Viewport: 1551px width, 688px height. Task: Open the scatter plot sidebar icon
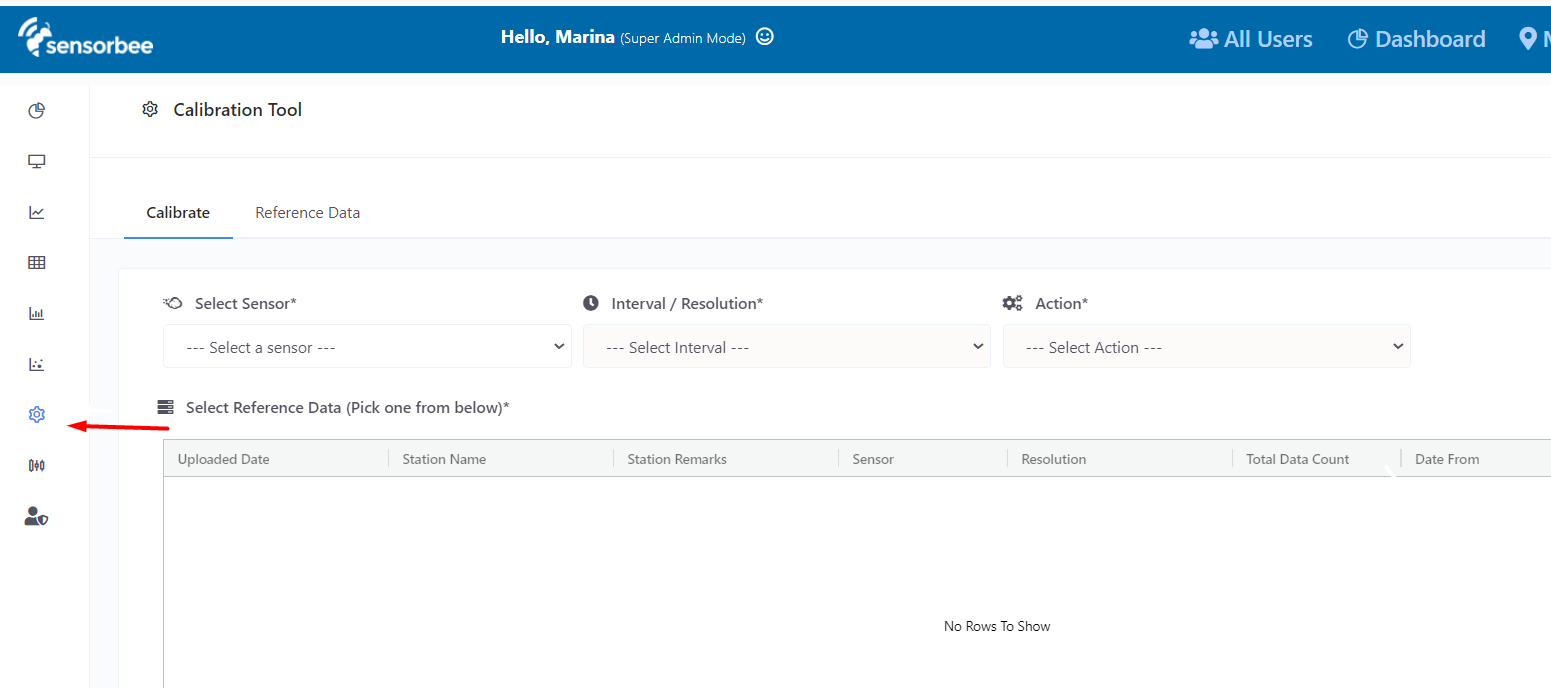pyautogui.click(x=37, y=364)
